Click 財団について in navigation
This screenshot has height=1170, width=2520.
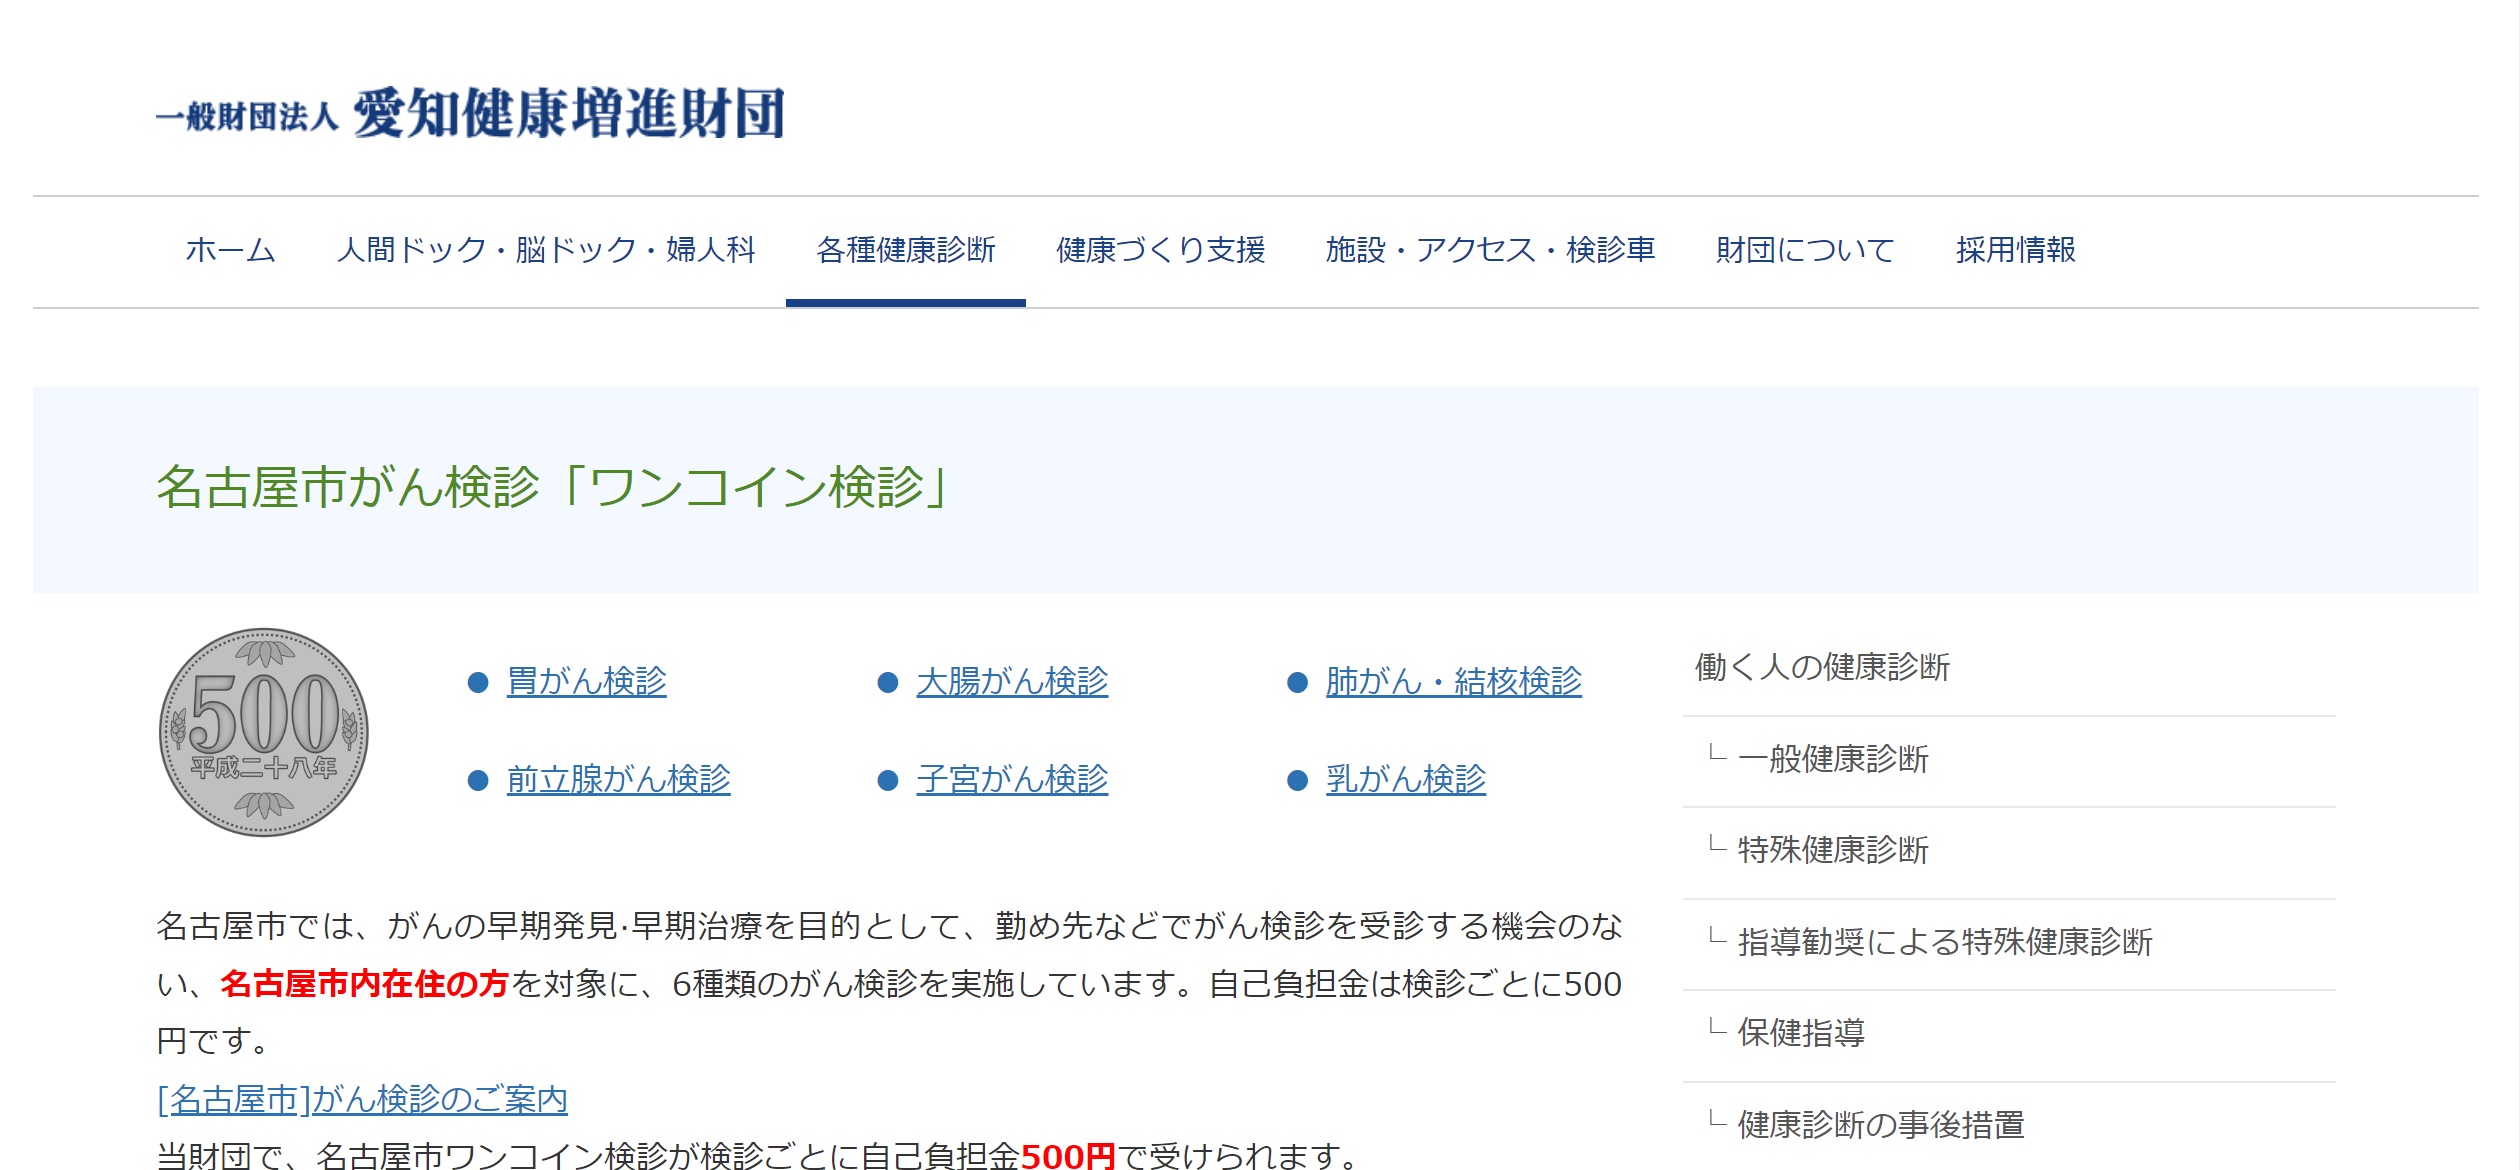1805,250
